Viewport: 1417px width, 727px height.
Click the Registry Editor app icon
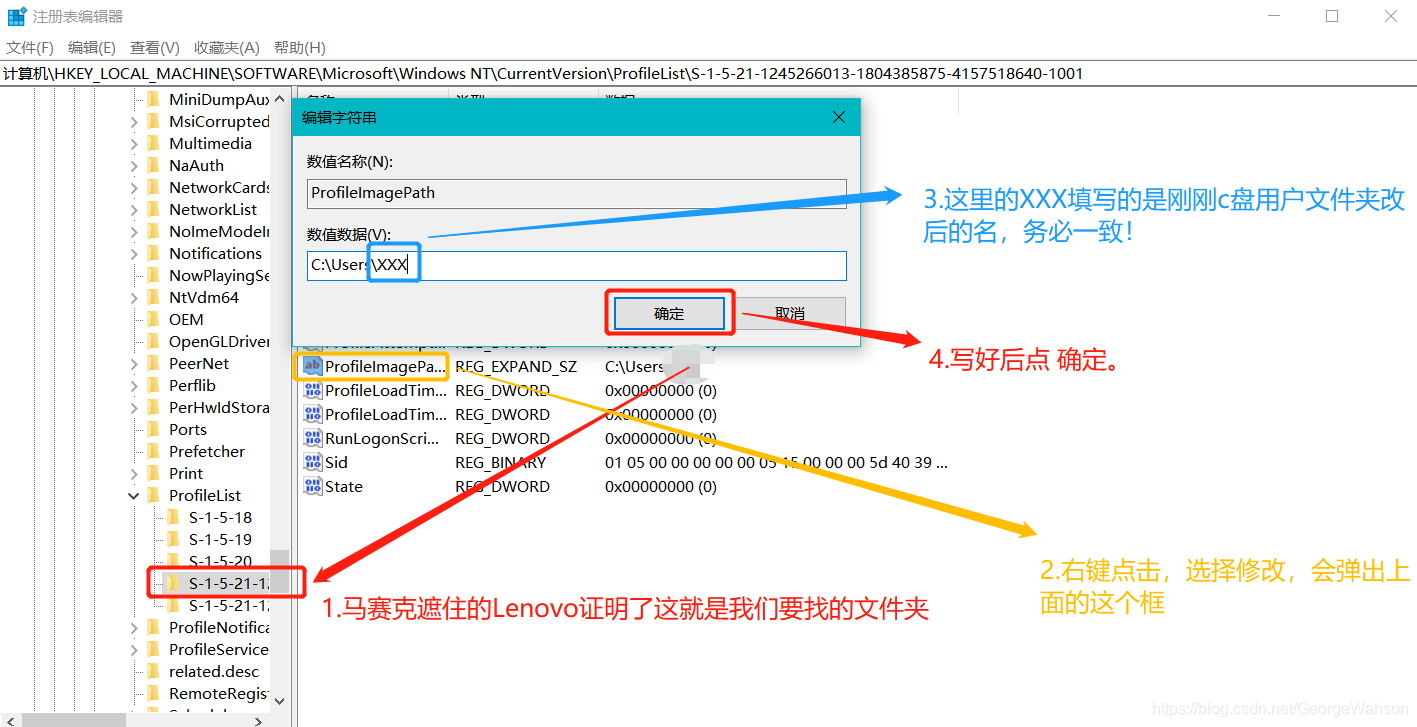click(x=17, y=16)
